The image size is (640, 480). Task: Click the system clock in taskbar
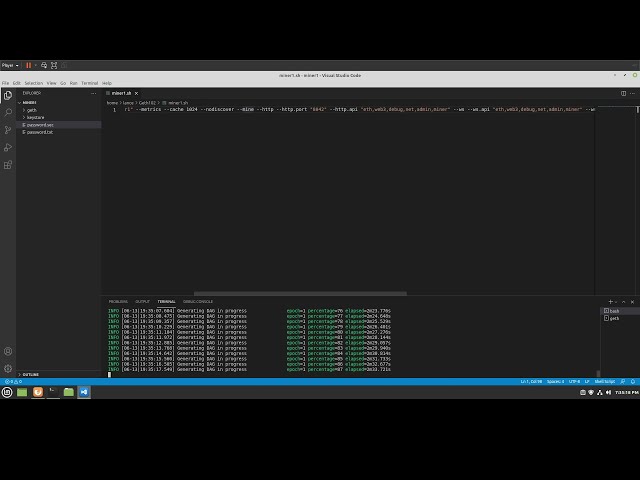(627, 392)
